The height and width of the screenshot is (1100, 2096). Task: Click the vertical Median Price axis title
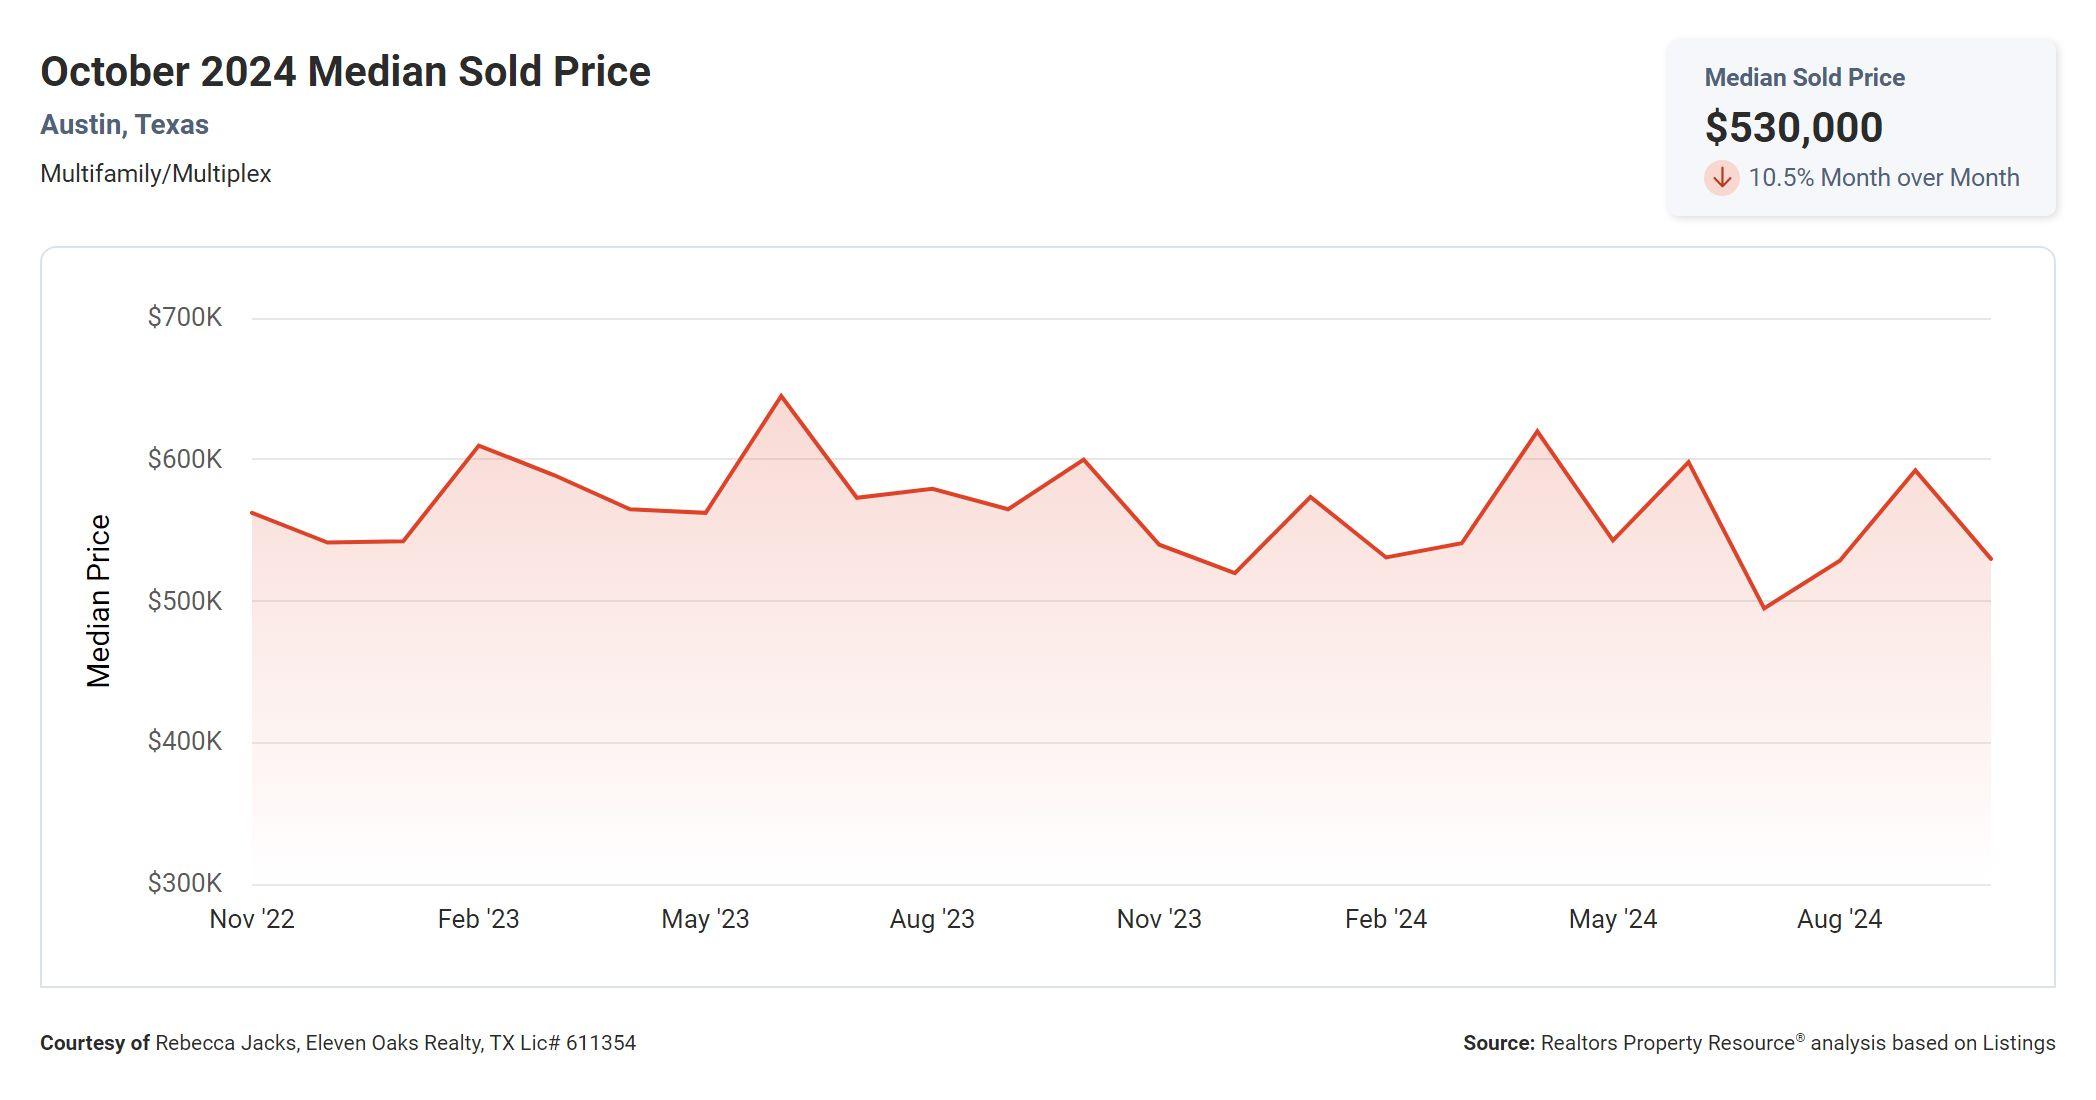(98, 601)
